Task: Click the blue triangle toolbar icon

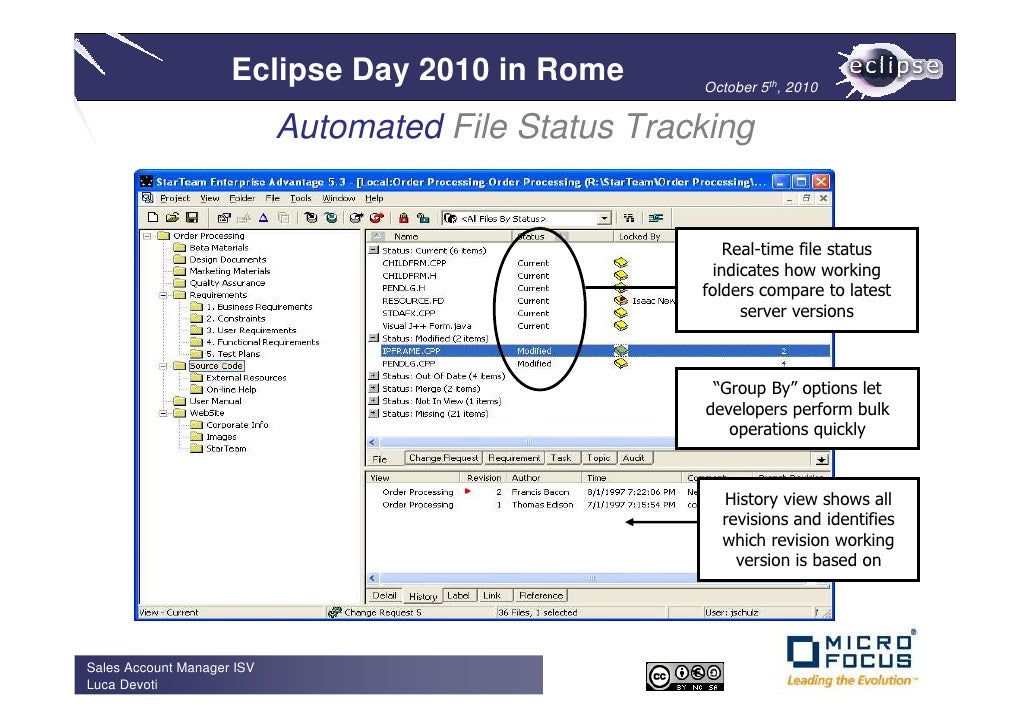Action: (x=263, y=217)
